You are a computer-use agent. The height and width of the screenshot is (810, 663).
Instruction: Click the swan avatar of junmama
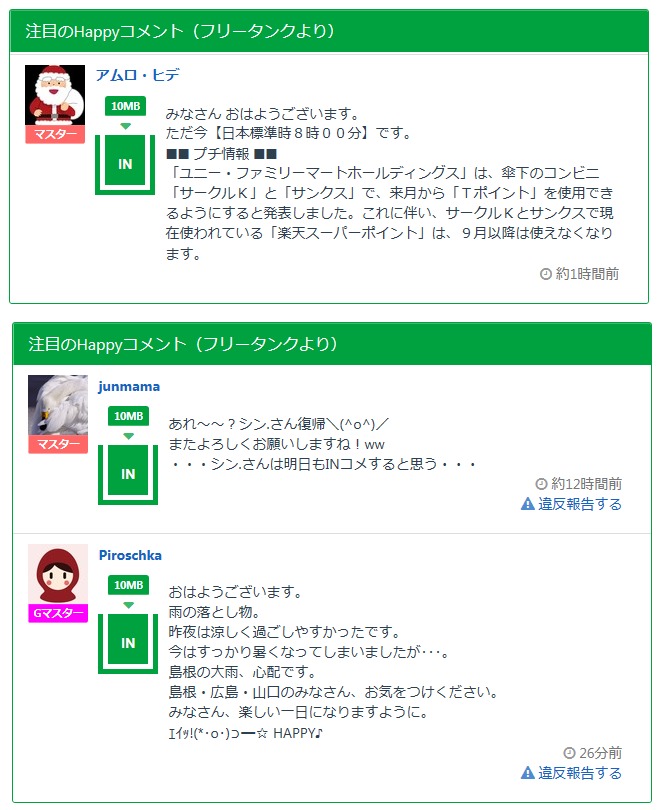pyautogui.click(x=58, y=404)
